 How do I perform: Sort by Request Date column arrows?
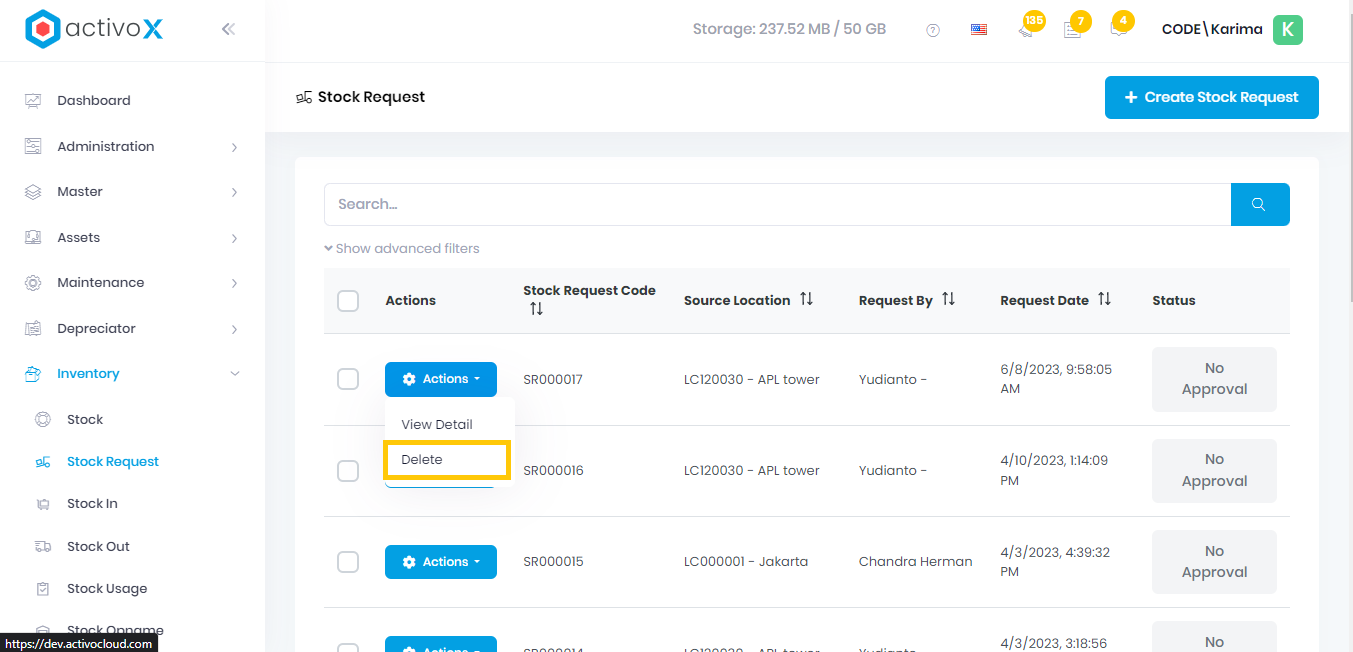point(1104,300)
